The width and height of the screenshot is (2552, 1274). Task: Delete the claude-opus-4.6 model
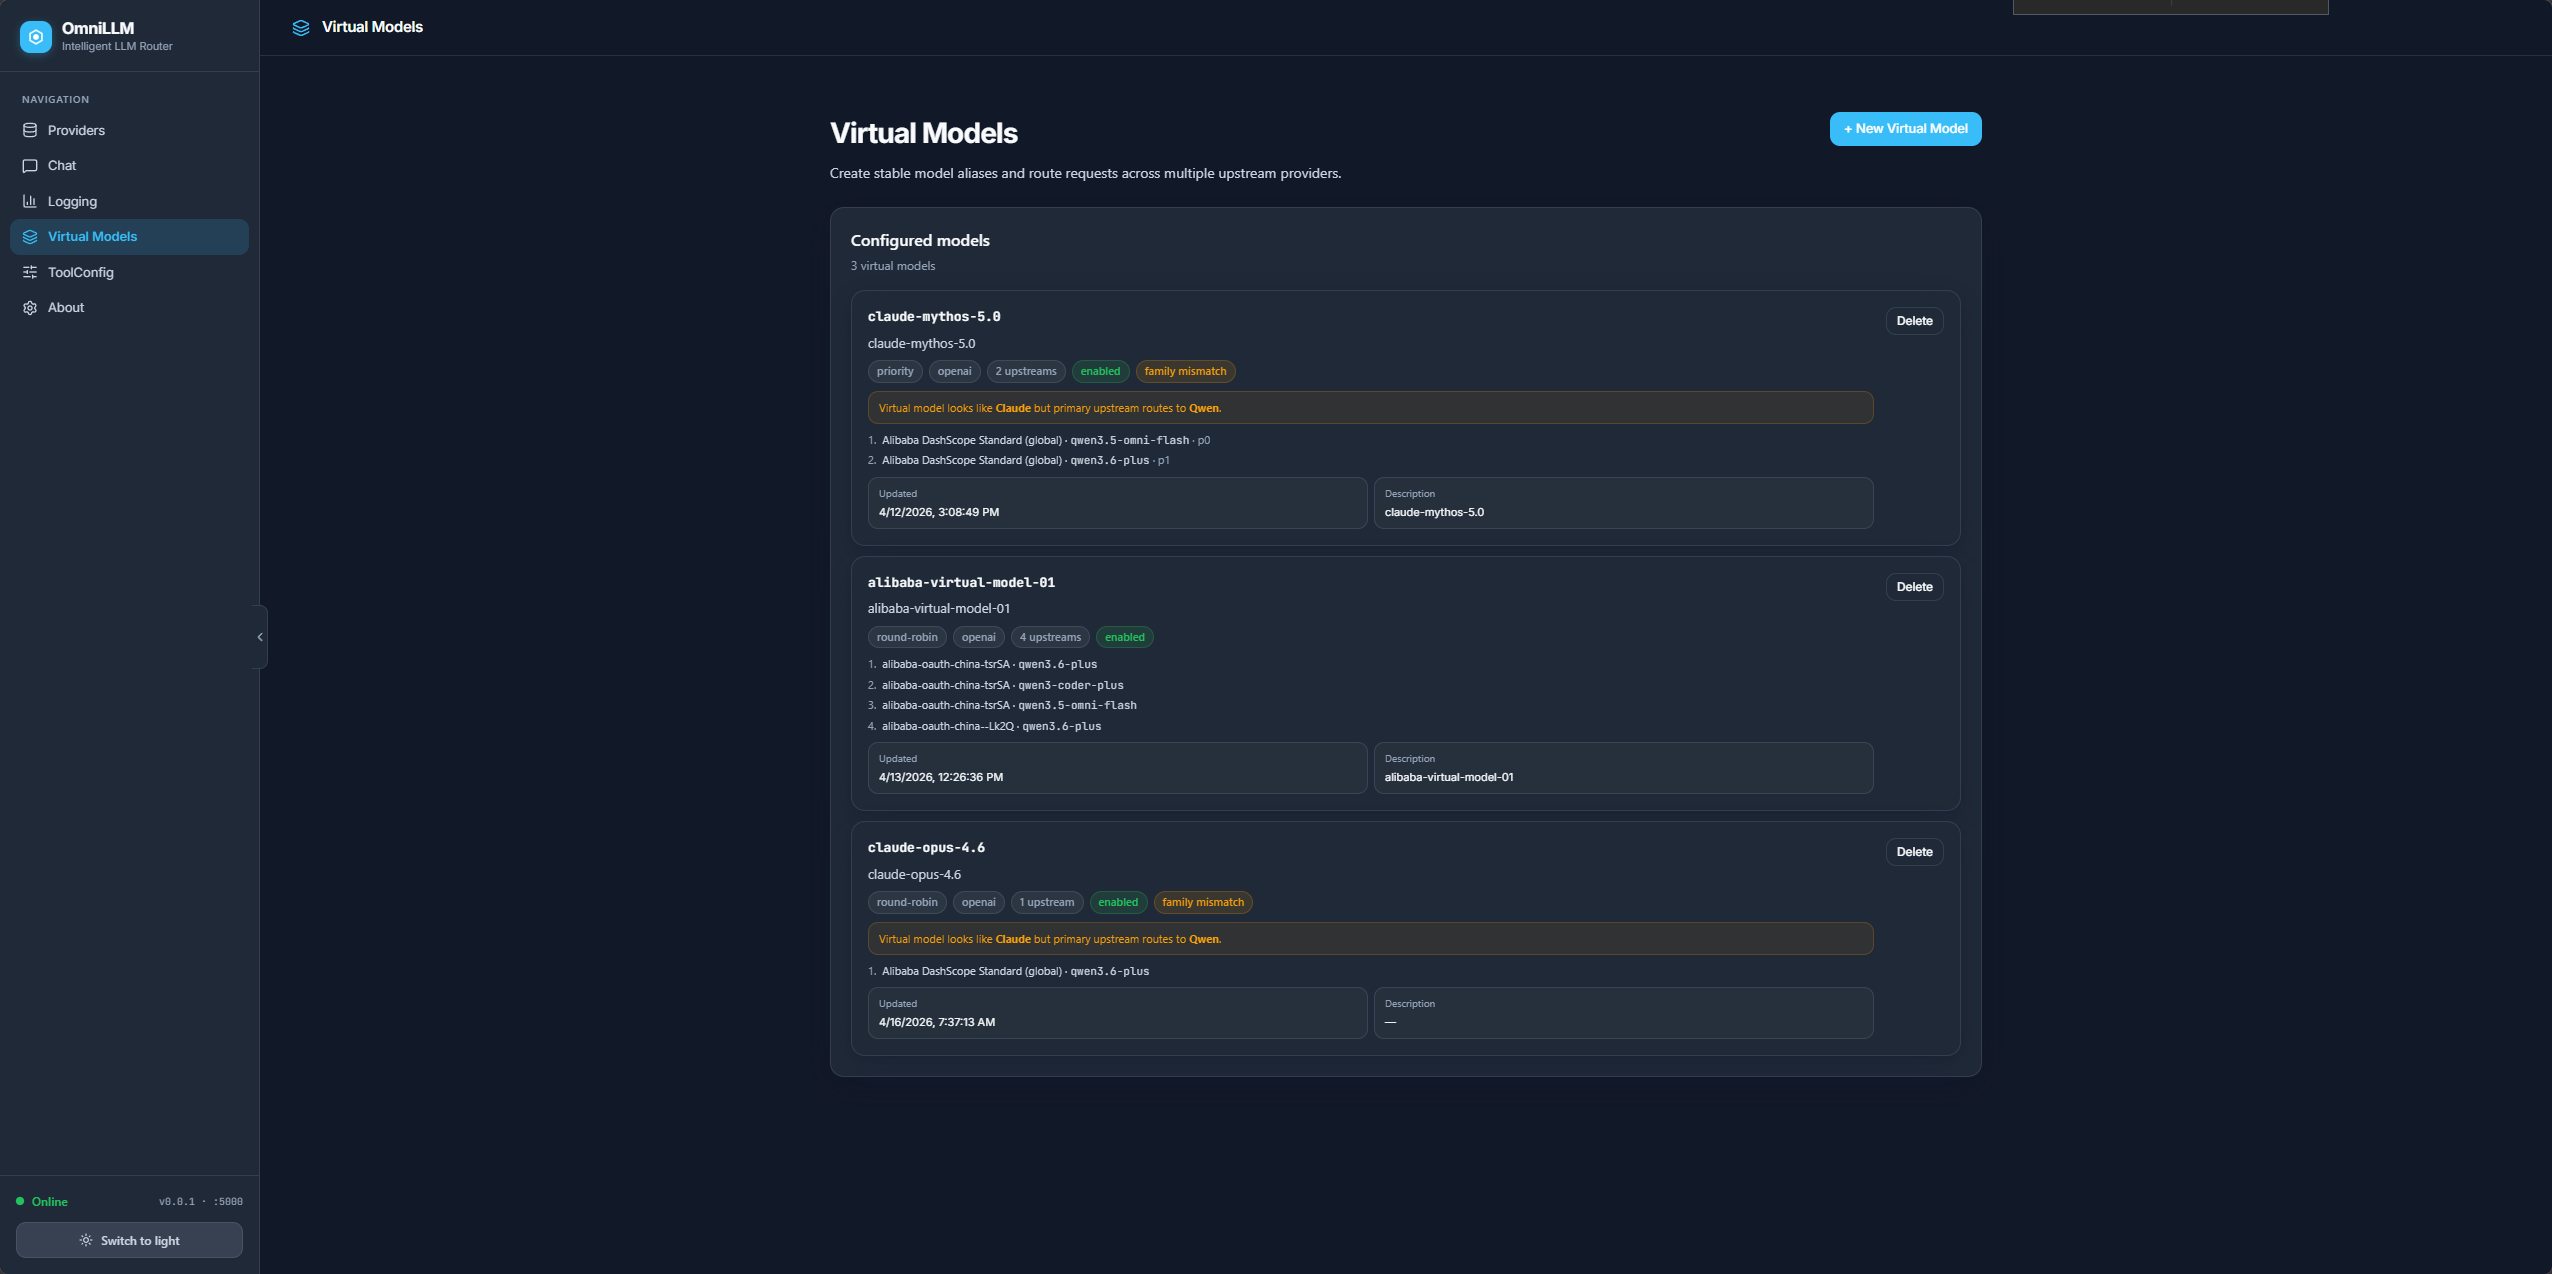(1914, 852)
